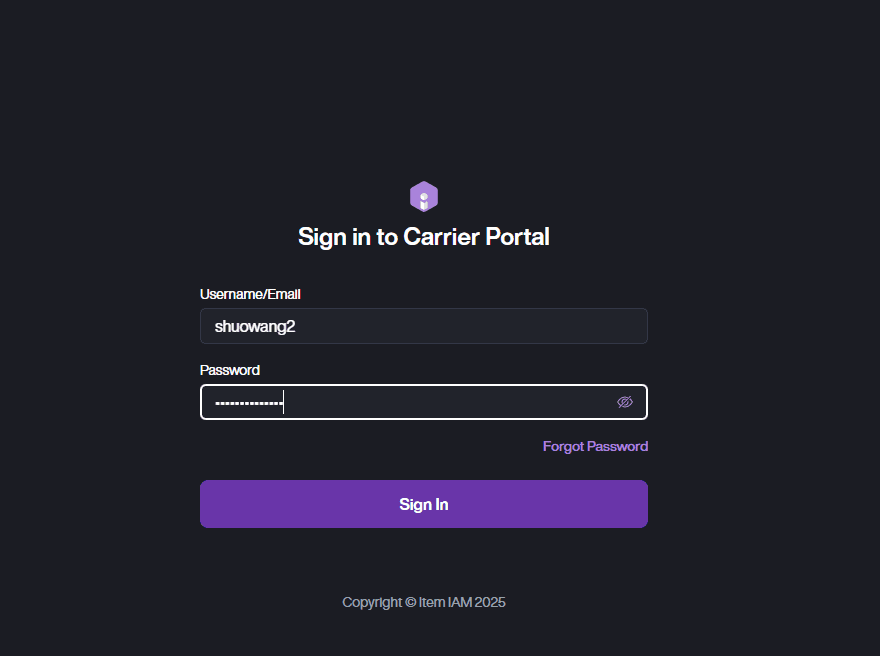Click the masked password dots
This screenshot has width=880, height=656.
click(249, 403)
